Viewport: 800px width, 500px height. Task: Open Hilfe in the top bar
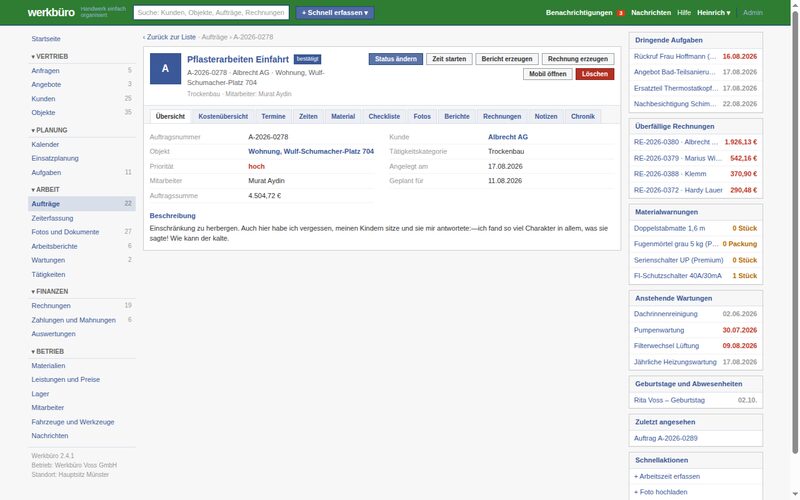click(x=684, y=12)
